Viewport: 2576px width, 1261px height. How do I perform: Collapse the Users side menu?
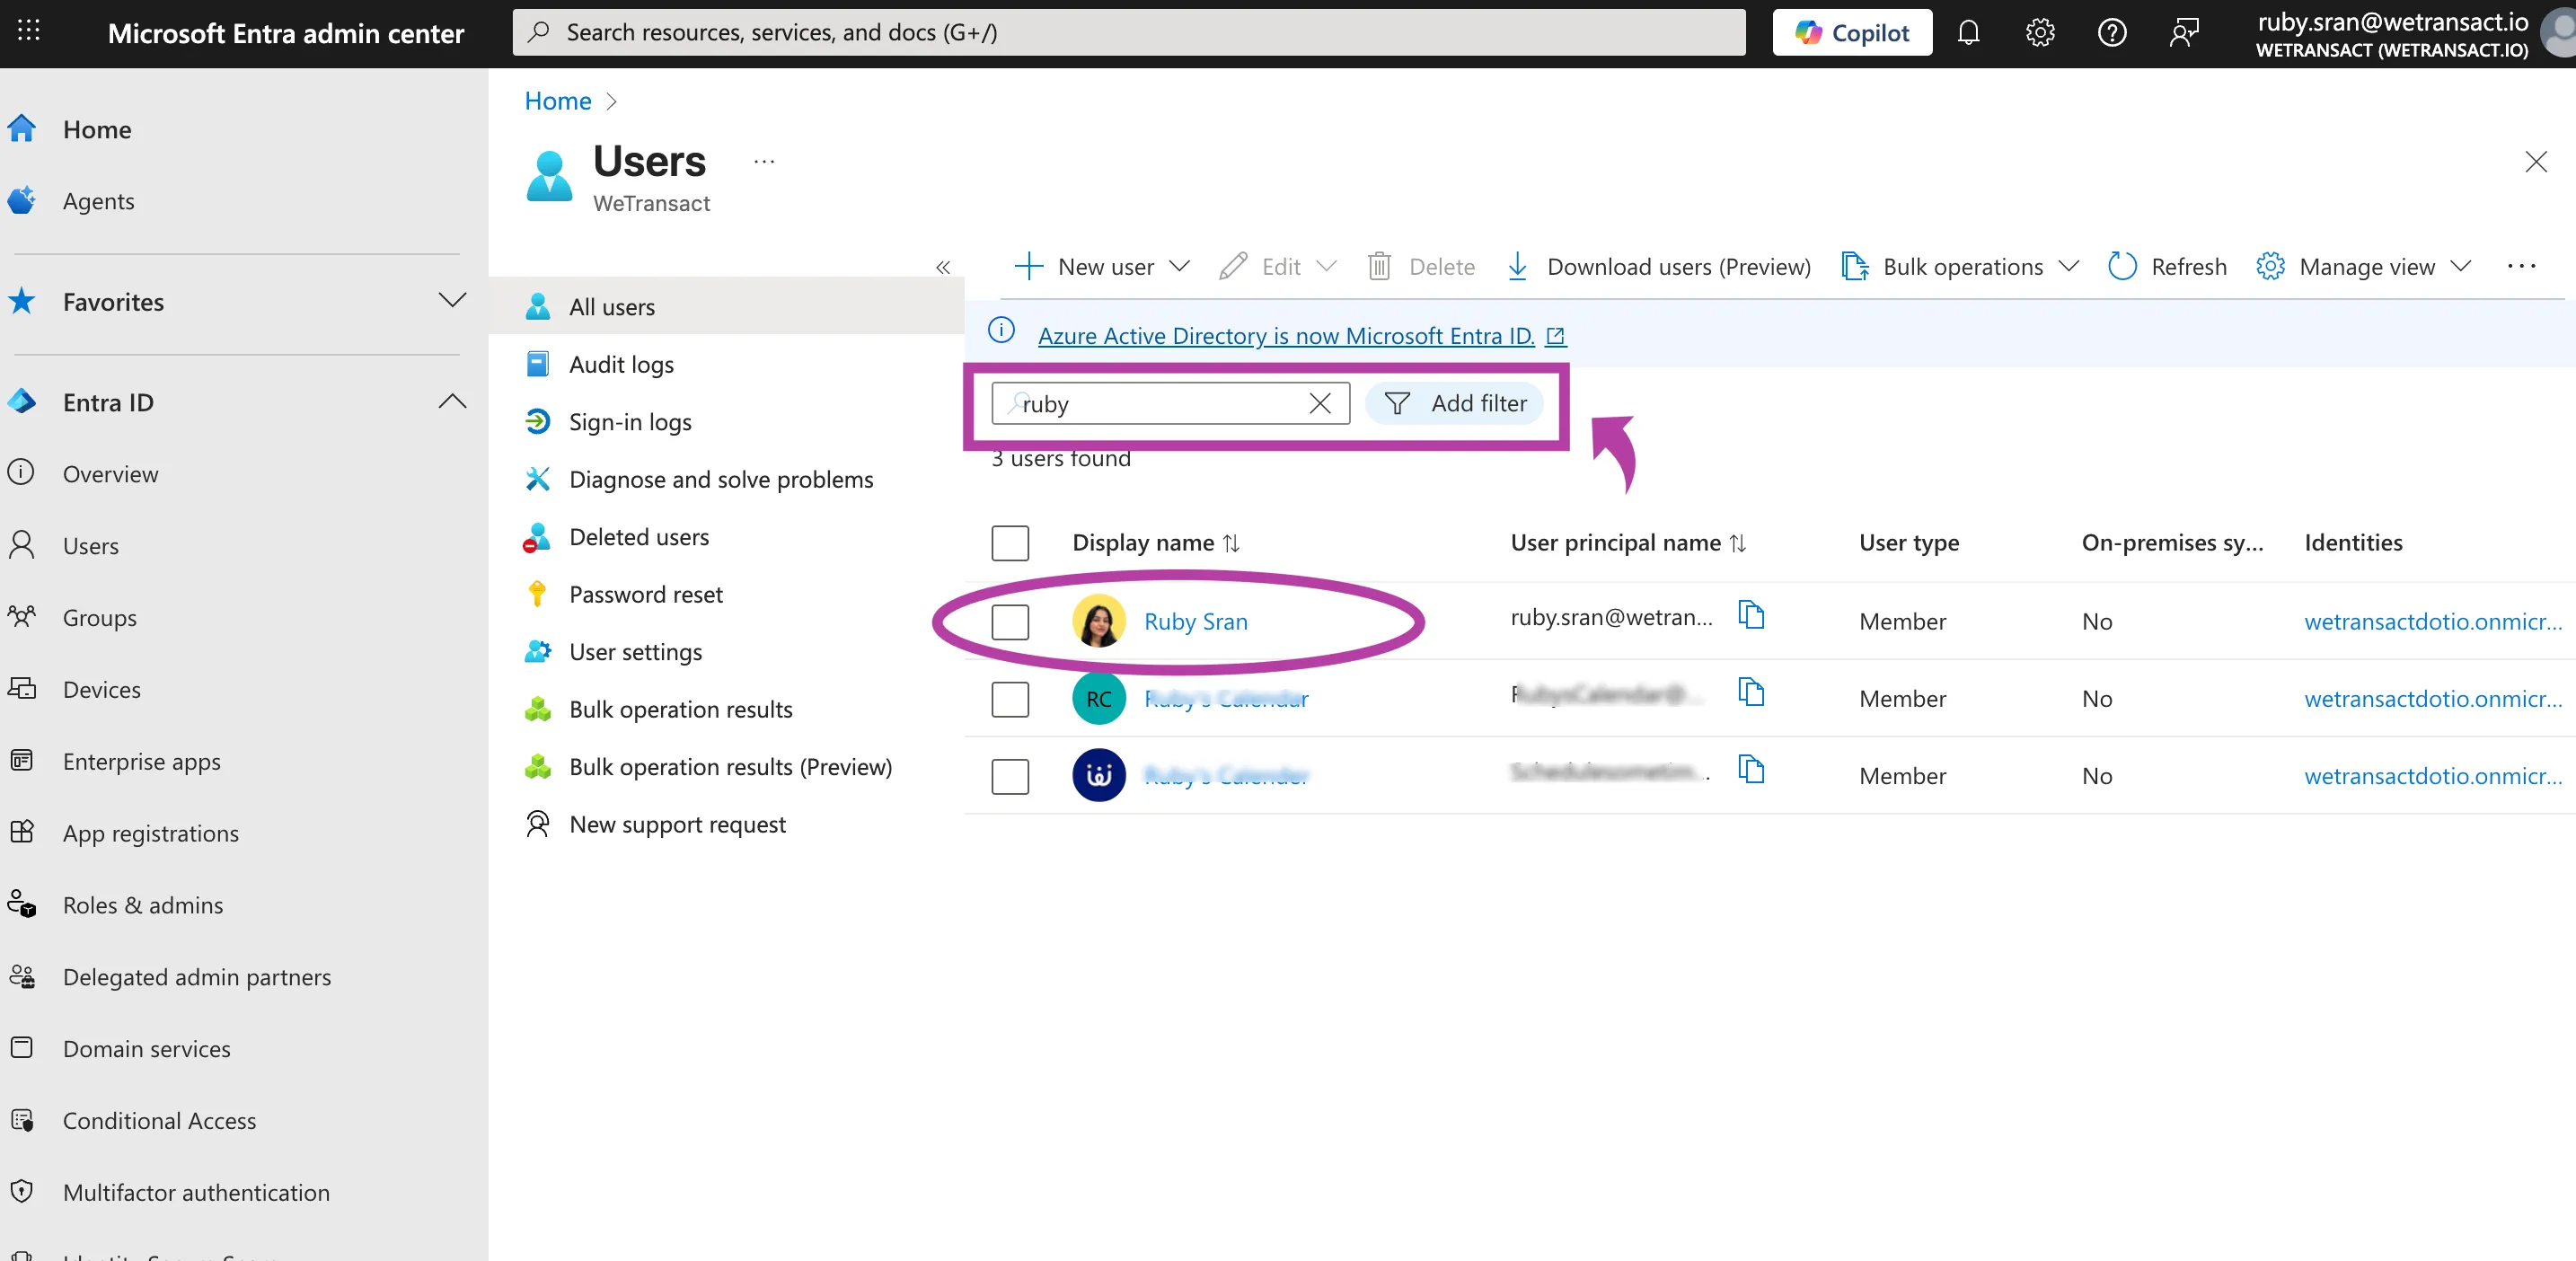click(942, 267)
